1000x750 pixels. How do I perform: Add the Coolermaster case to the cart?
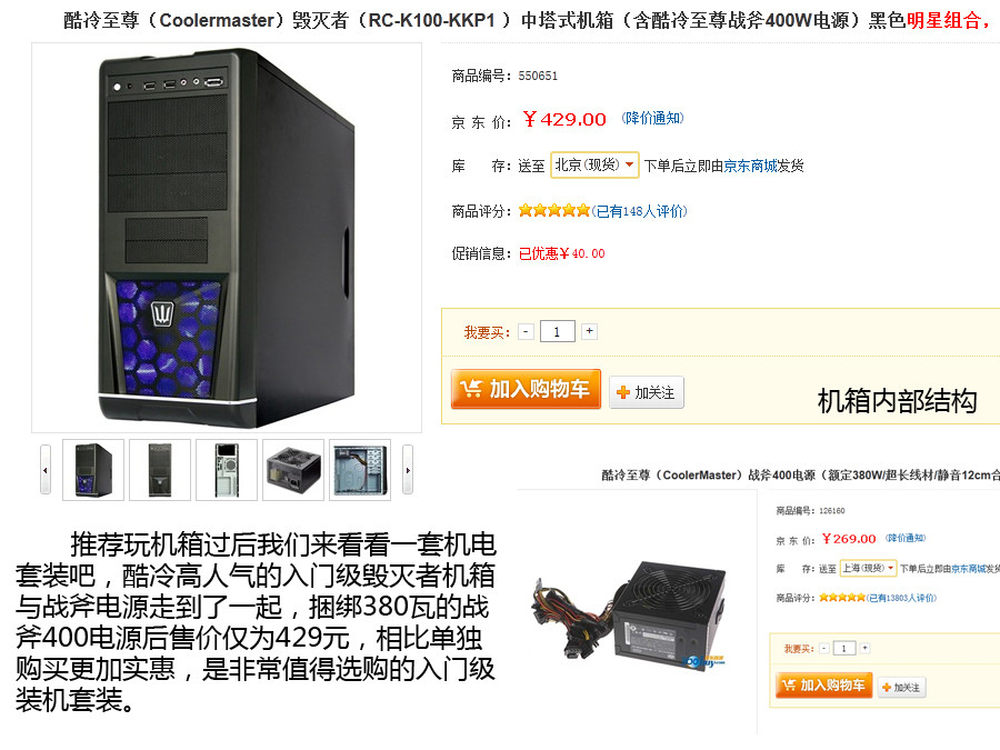(526, 388)
